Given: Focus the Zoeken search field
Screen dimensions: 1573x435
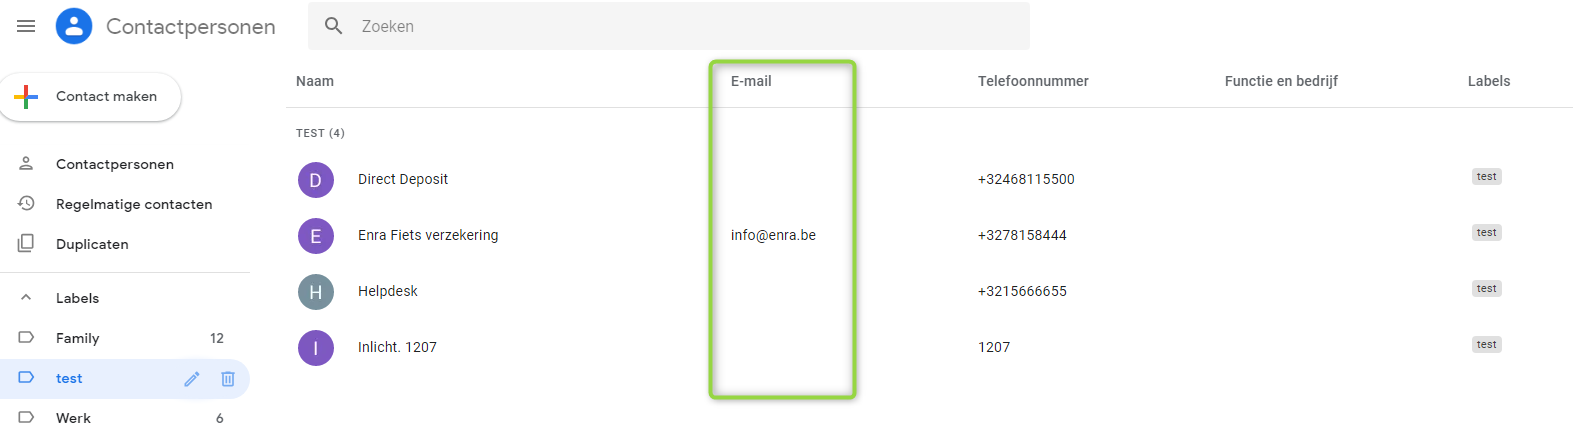Looking at the screenshot, I should tap(668, 26).
